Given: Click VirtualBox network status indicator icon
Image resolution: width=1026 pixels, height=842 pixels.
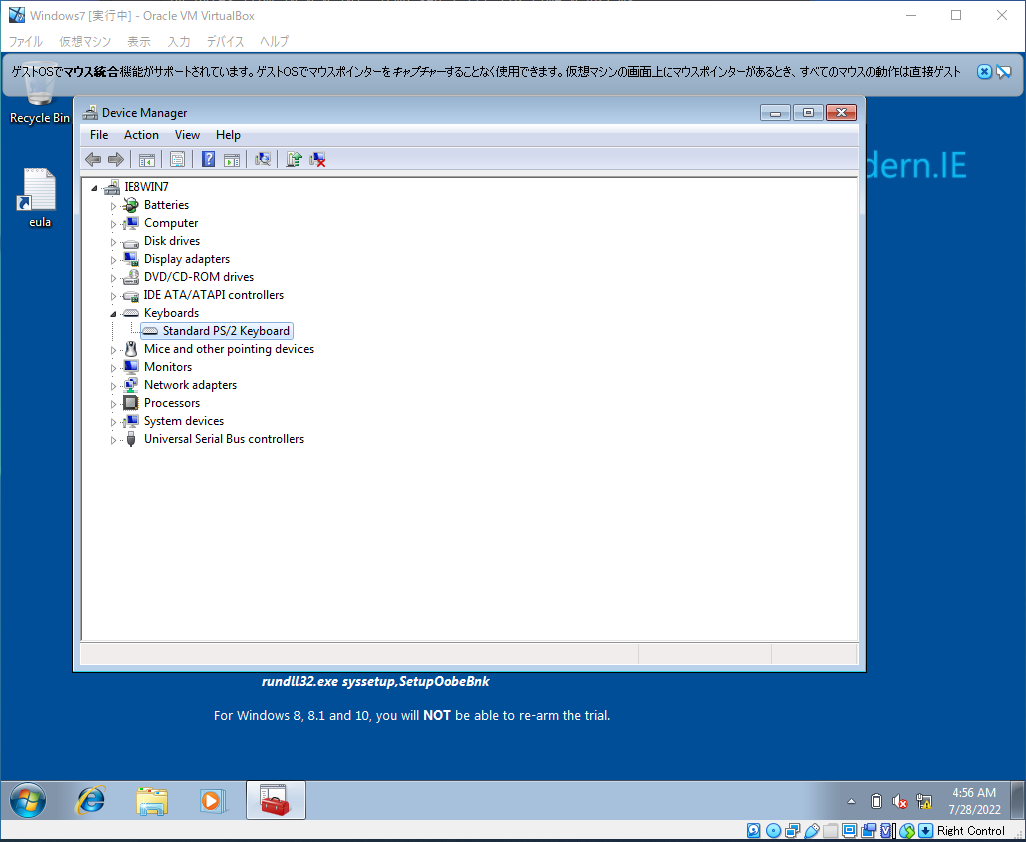Looking at the screenshot, I should pyautogui.click(x=792, y=831).
